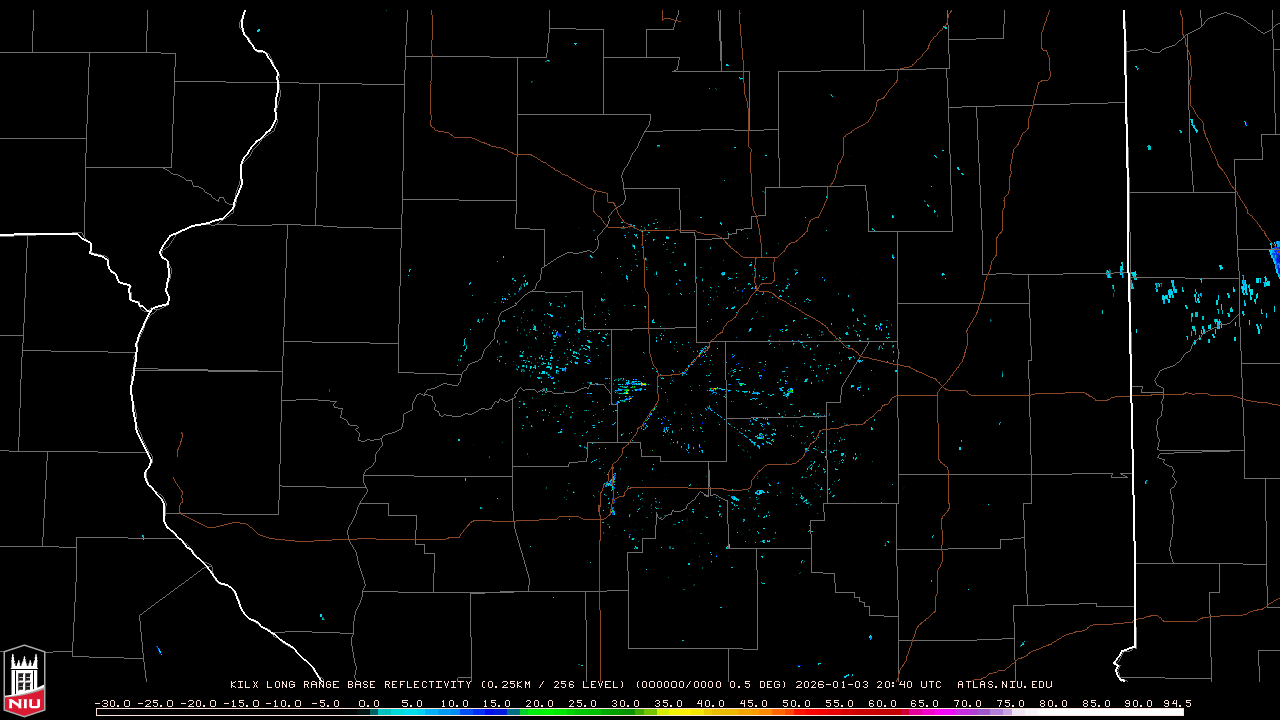Click the blue radar echo at far right edge
The image size is (1280, 720).
[1275, 259]
